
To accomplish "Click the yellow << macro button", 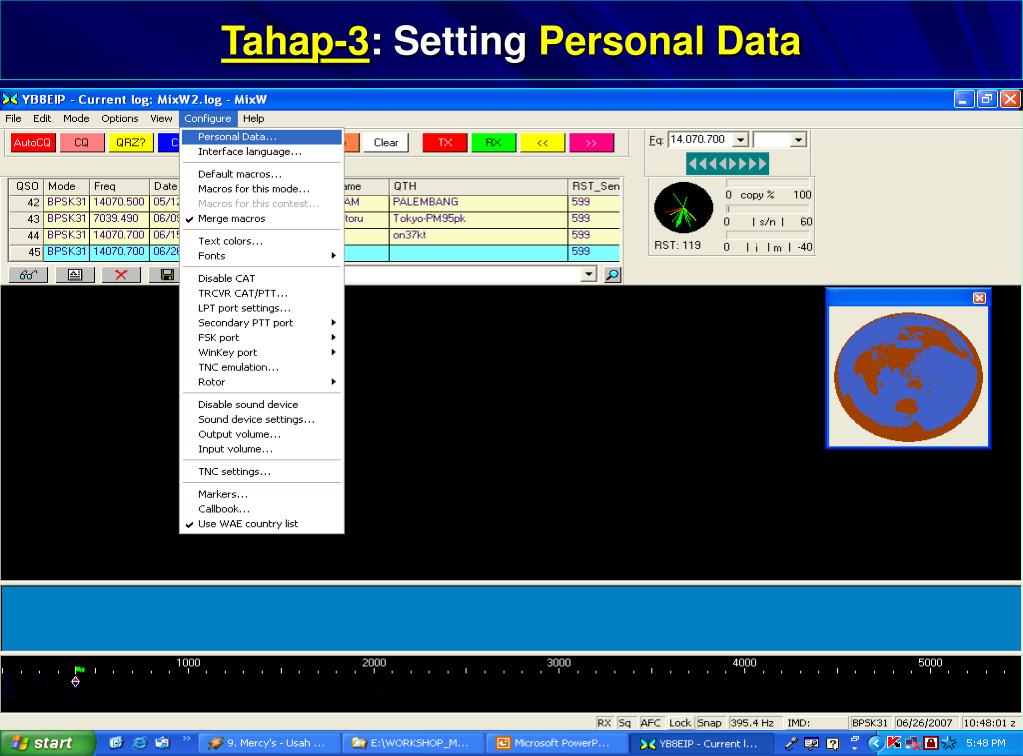I will tap(542, 142).
